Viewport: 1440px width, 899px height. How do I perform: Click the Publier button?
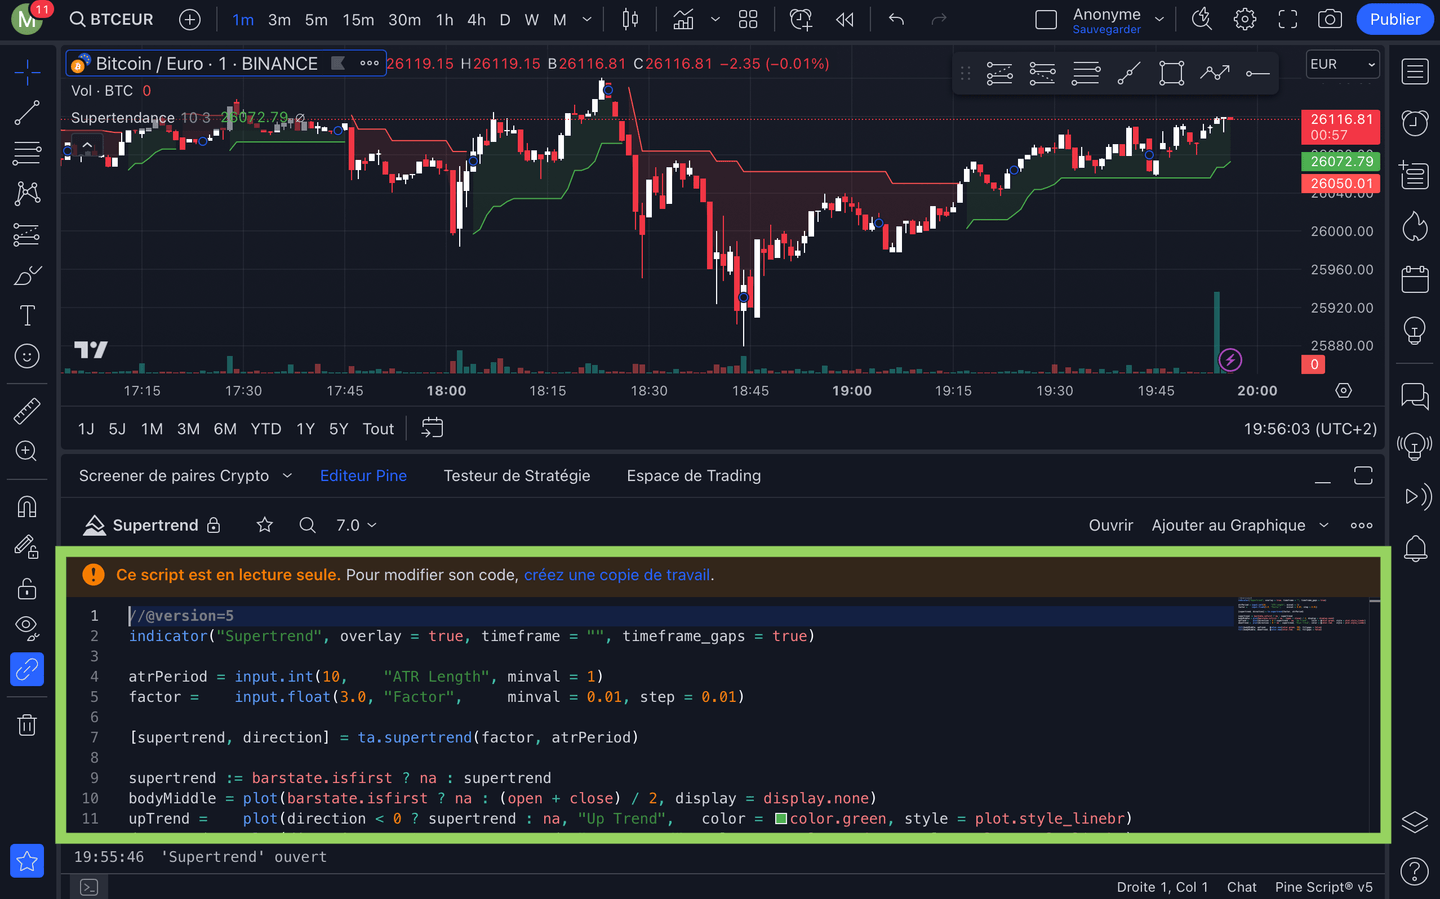(1394, 19)
